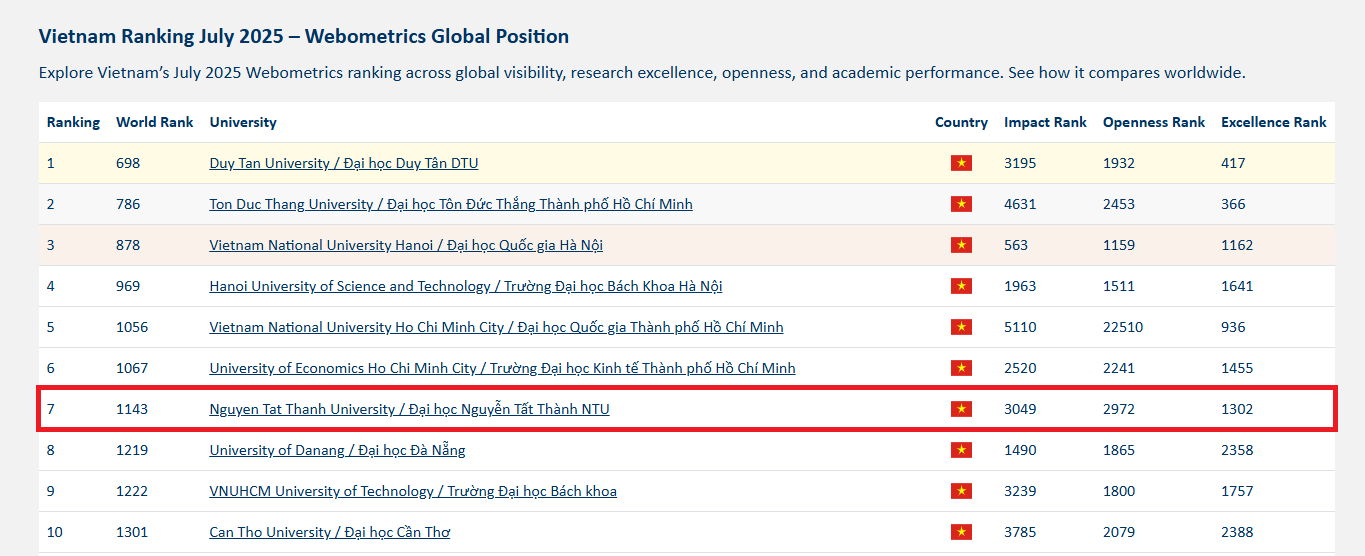This screenshot has width=1365, height=556.
Task: Click flag icon in Vietnam National University Hanoi row
Action: pyautogui.click(x=961, y=245)
